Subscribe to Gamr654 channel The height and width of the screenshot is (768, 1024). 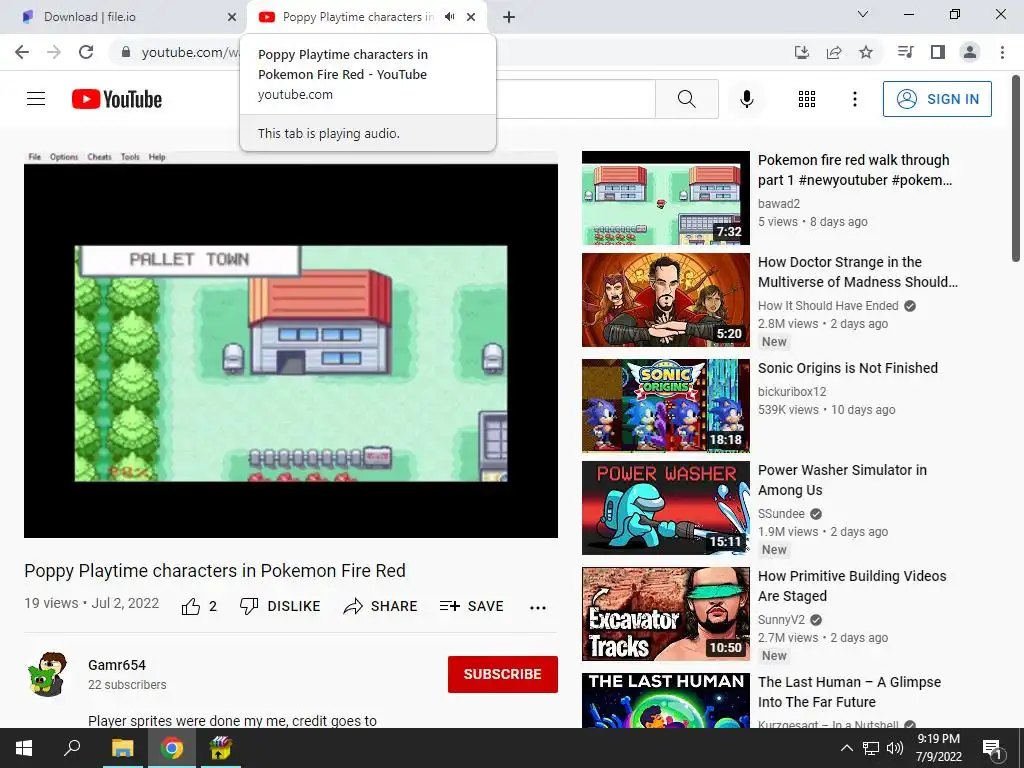[502, 674]
